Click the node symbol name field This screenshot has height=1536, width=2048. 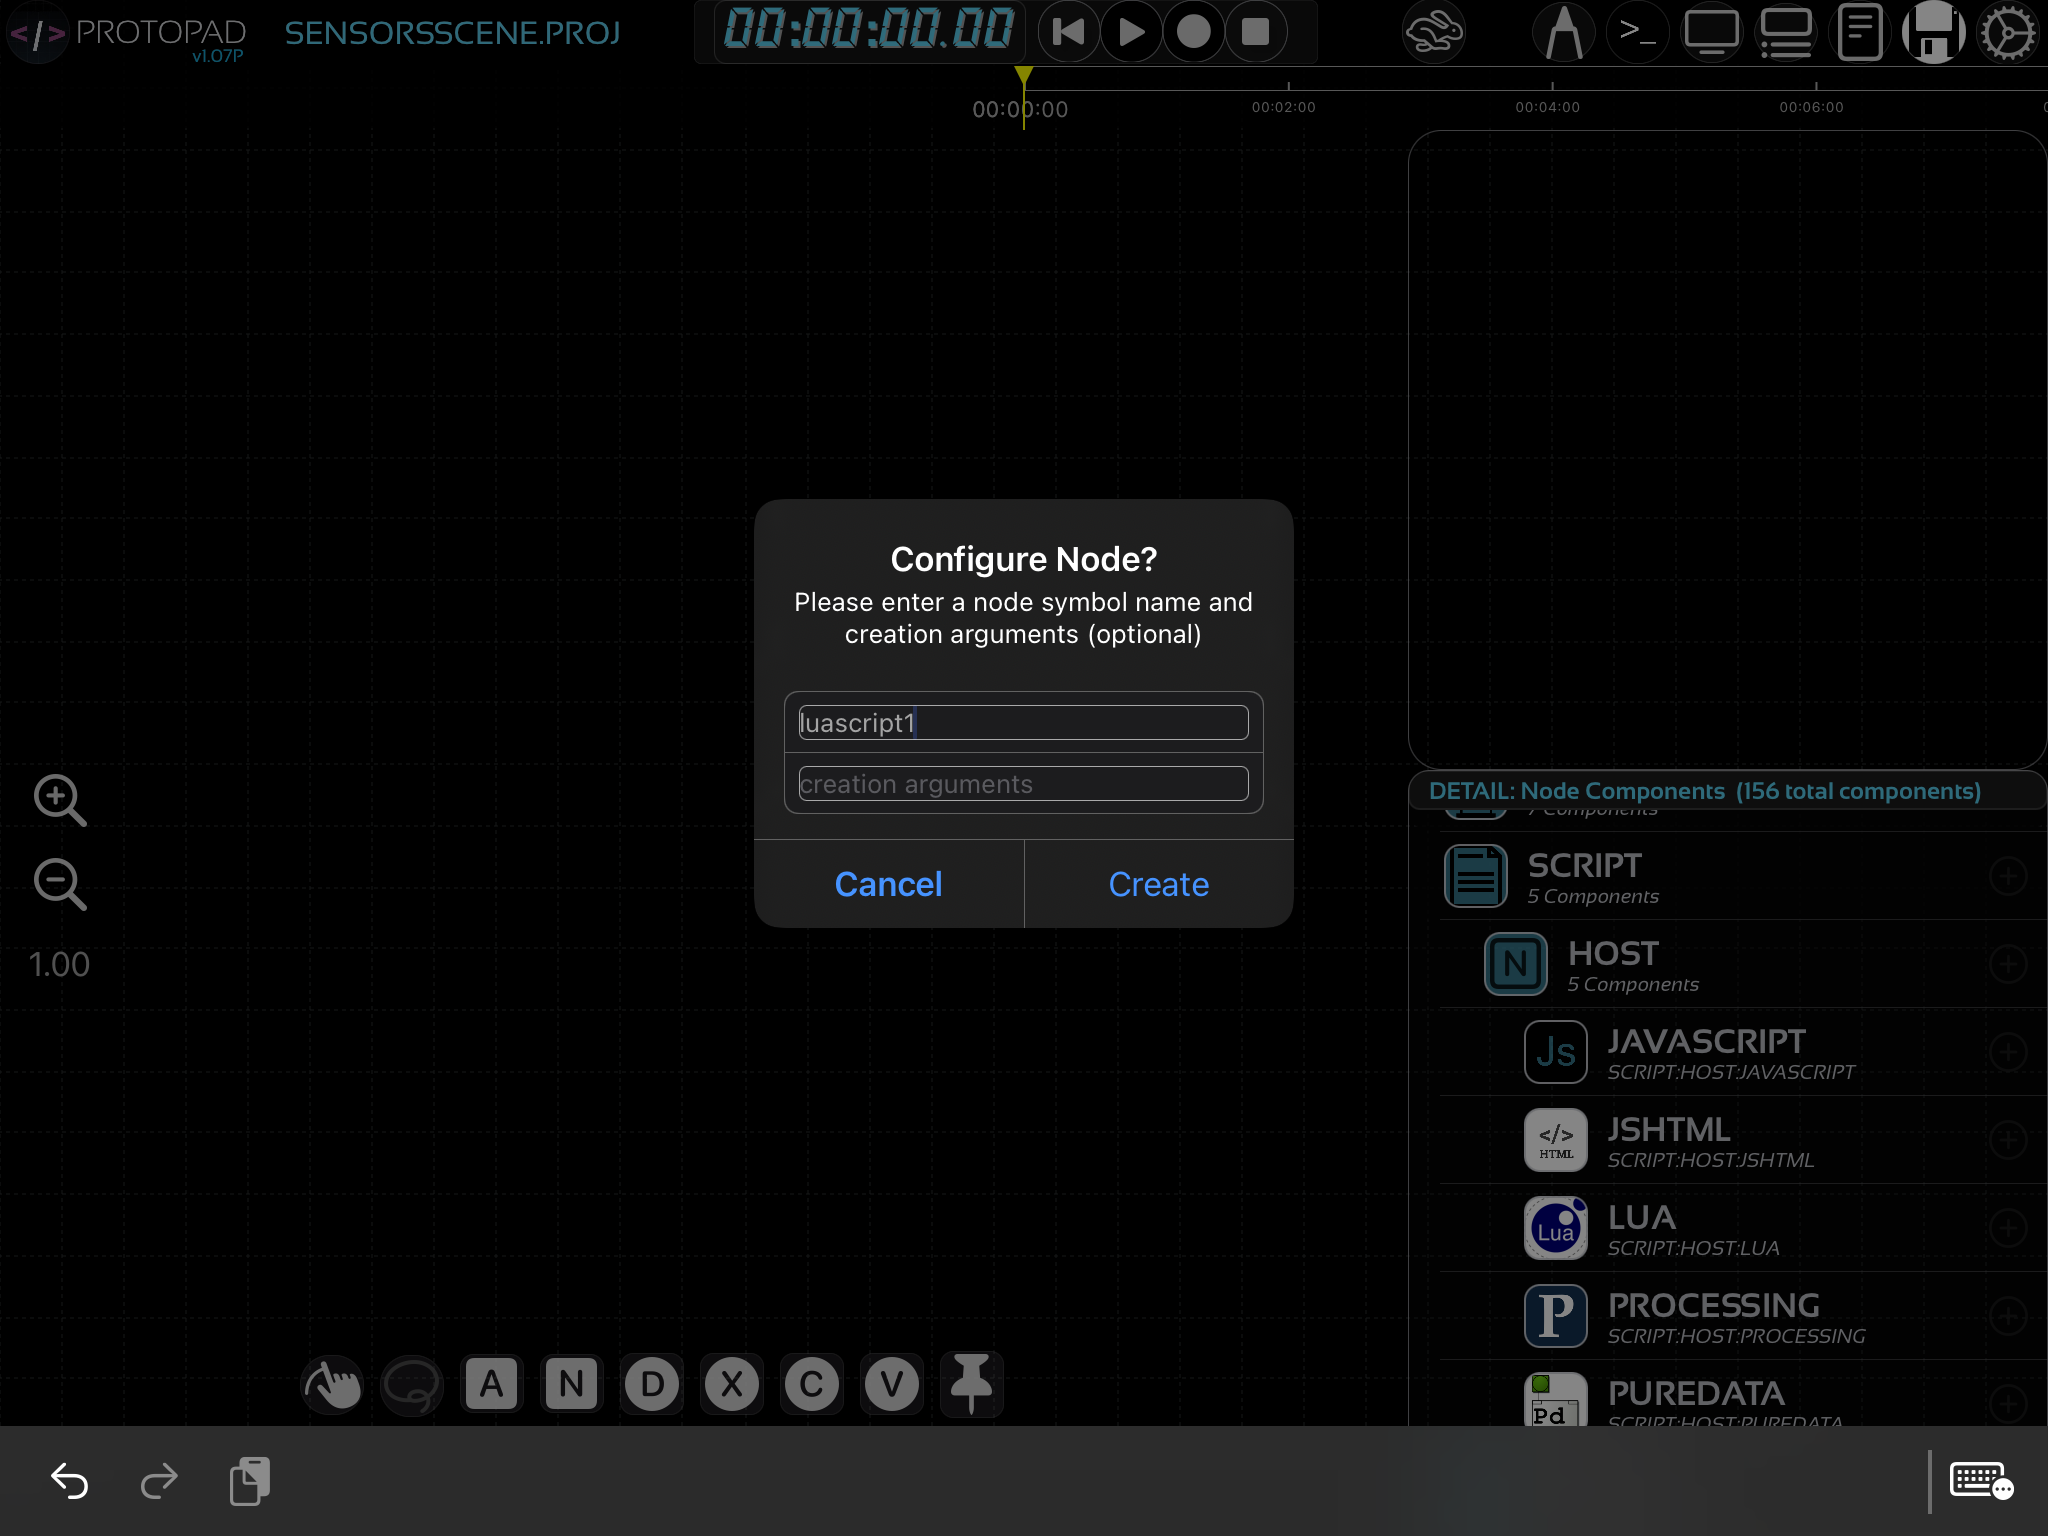coord(1023,723)
